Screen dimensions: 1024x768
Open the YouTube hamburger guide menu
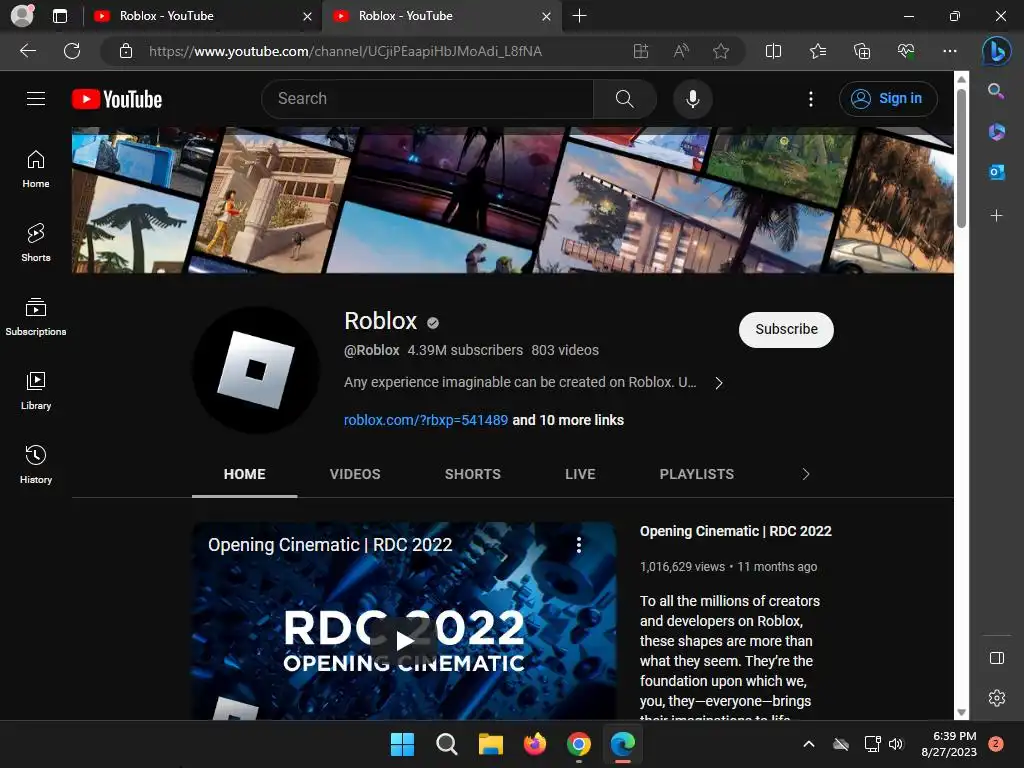point(36,99)
